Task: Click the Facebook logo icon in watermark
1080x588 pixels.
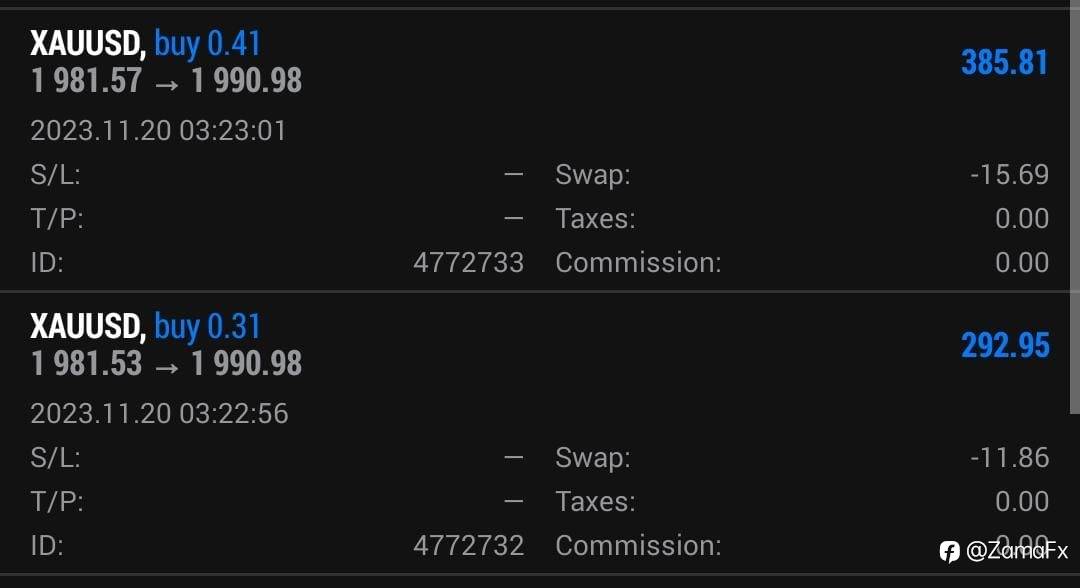Action: [x=949, y=552]
